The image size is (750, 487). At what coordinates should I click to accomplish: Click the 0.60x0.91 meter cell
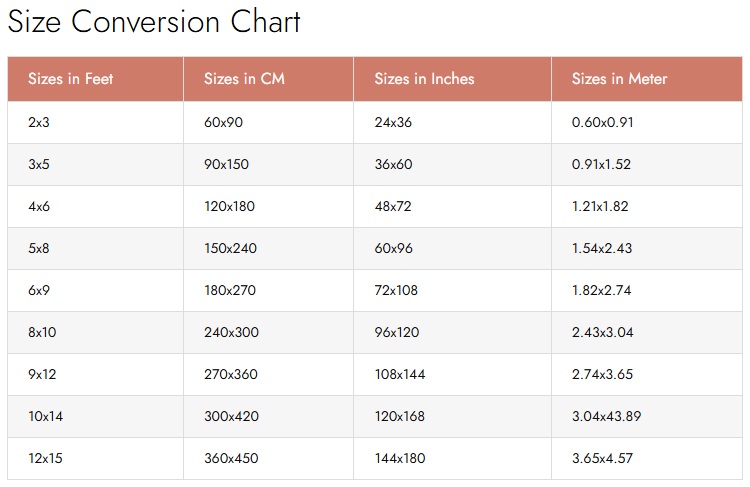click(647, 122)
